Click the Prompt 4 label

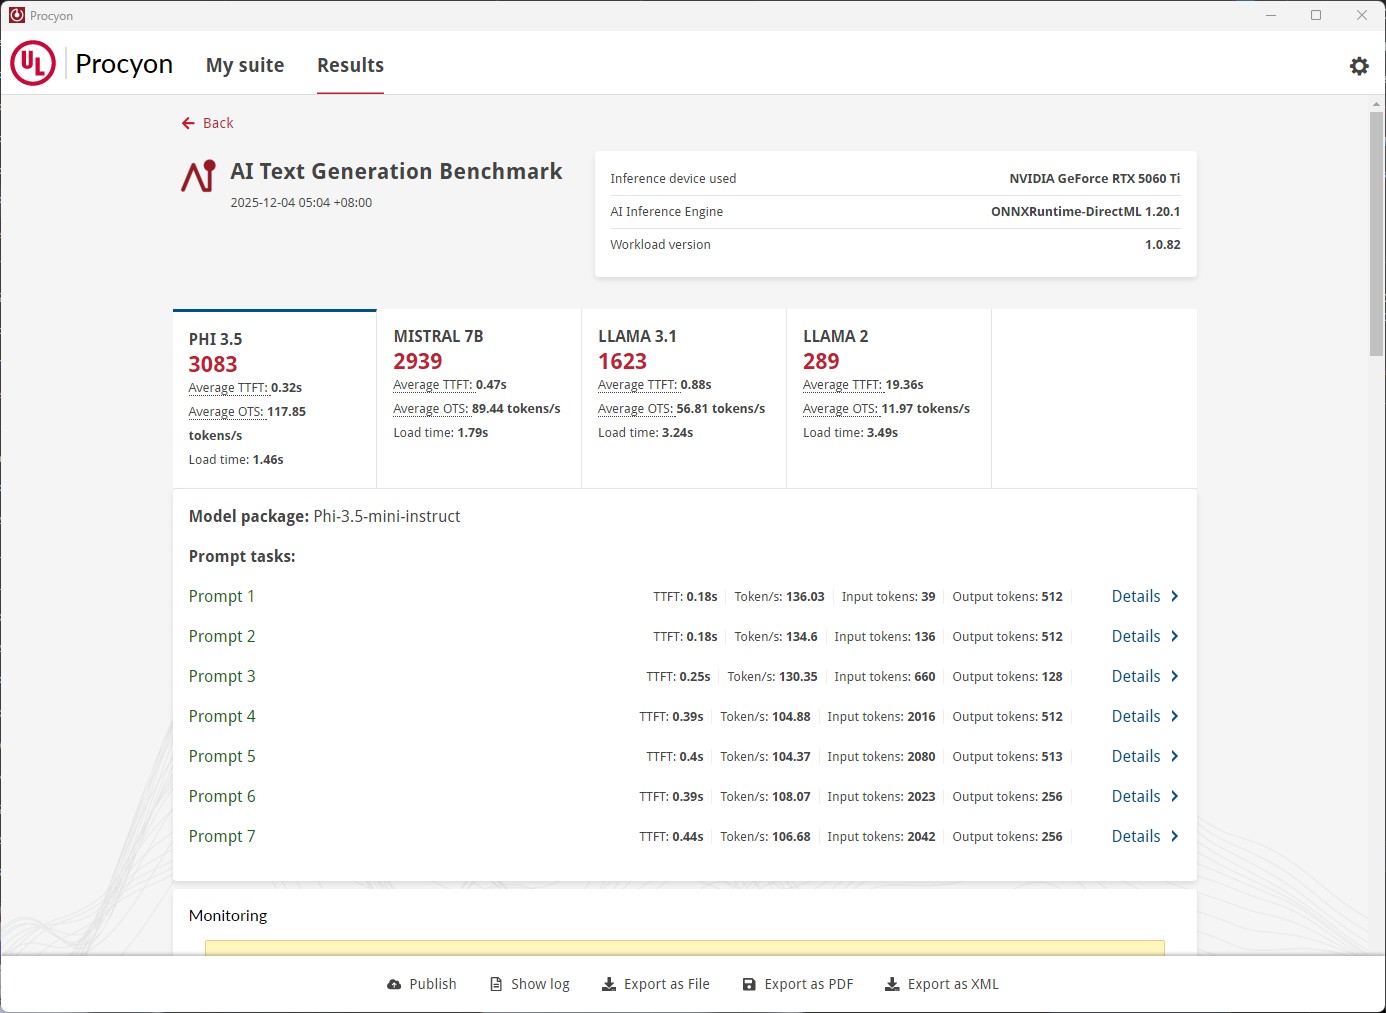(x=222, y=716)
